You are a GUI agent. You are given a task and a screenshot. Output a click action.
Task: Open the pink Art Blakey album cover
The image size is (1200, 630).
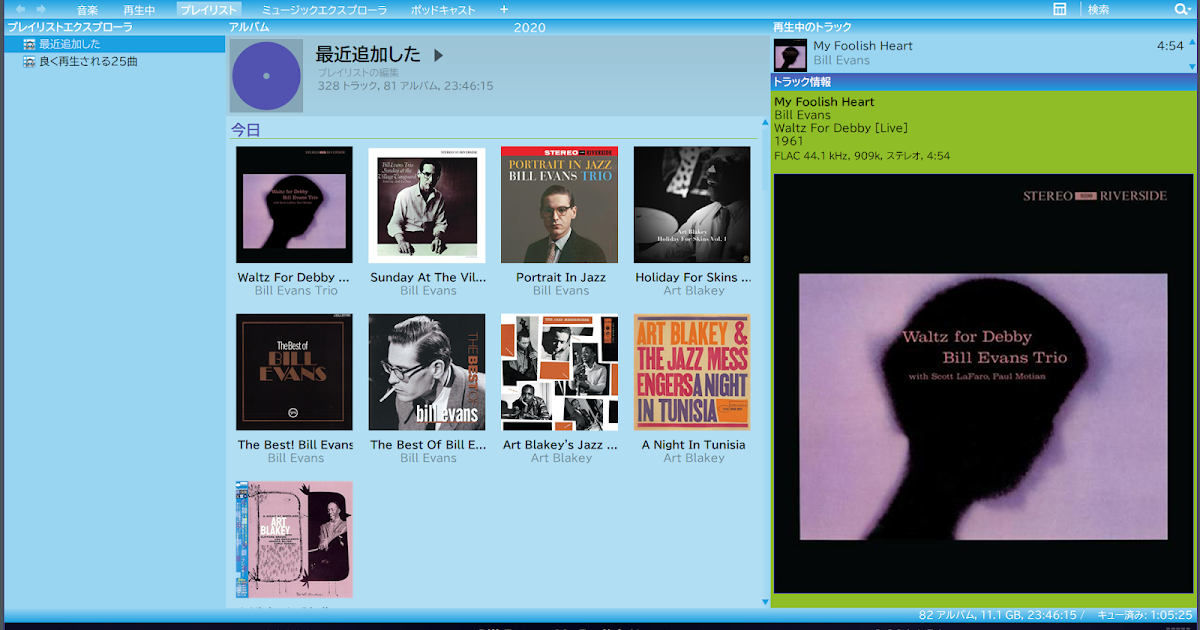pos(294,539)
